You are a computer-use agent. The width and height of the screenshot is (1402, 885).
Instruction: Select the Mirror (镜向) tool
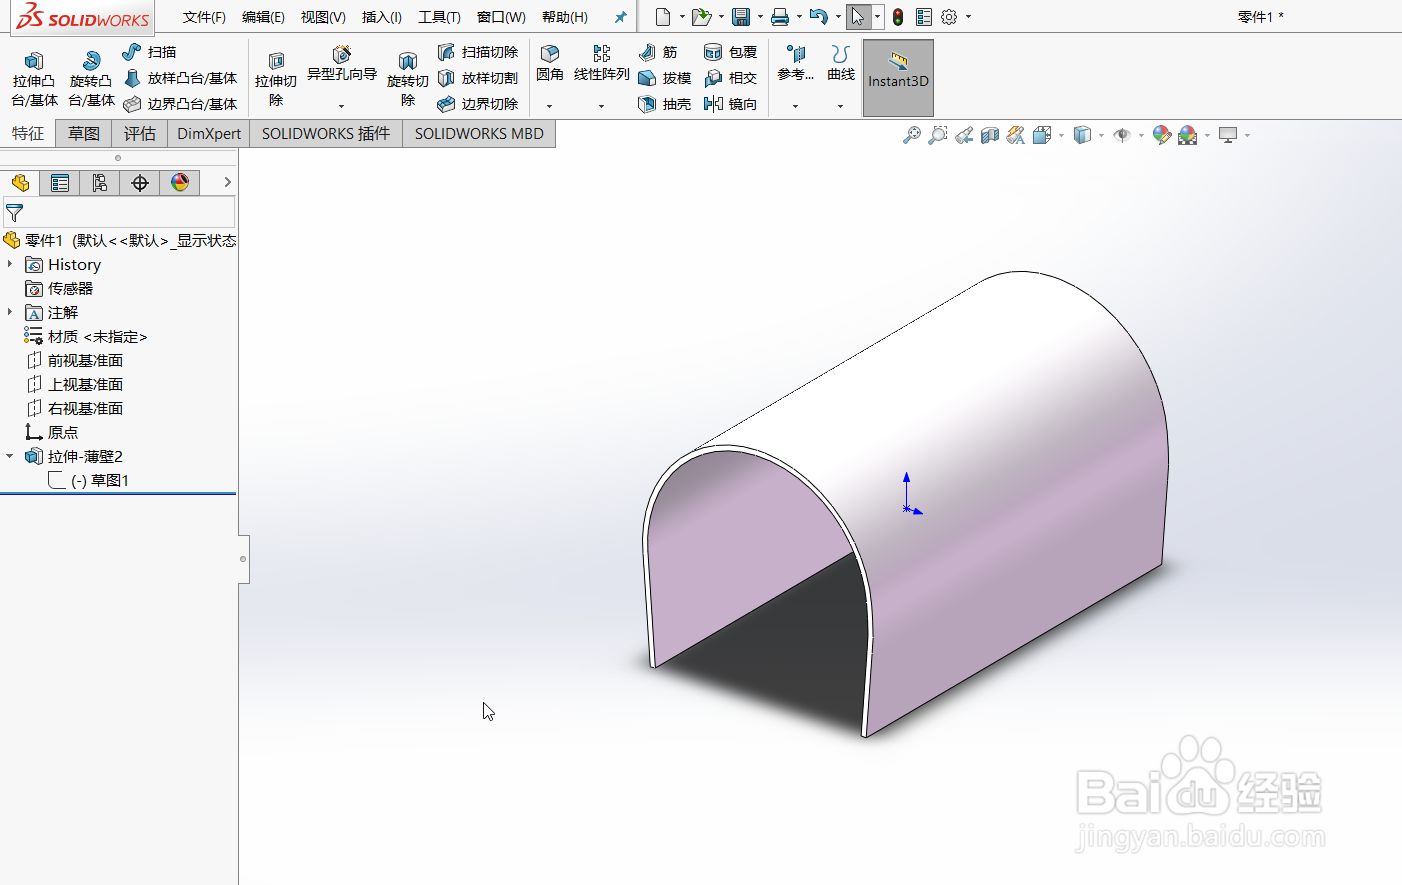pyautogui.click(x=731, y=104)
